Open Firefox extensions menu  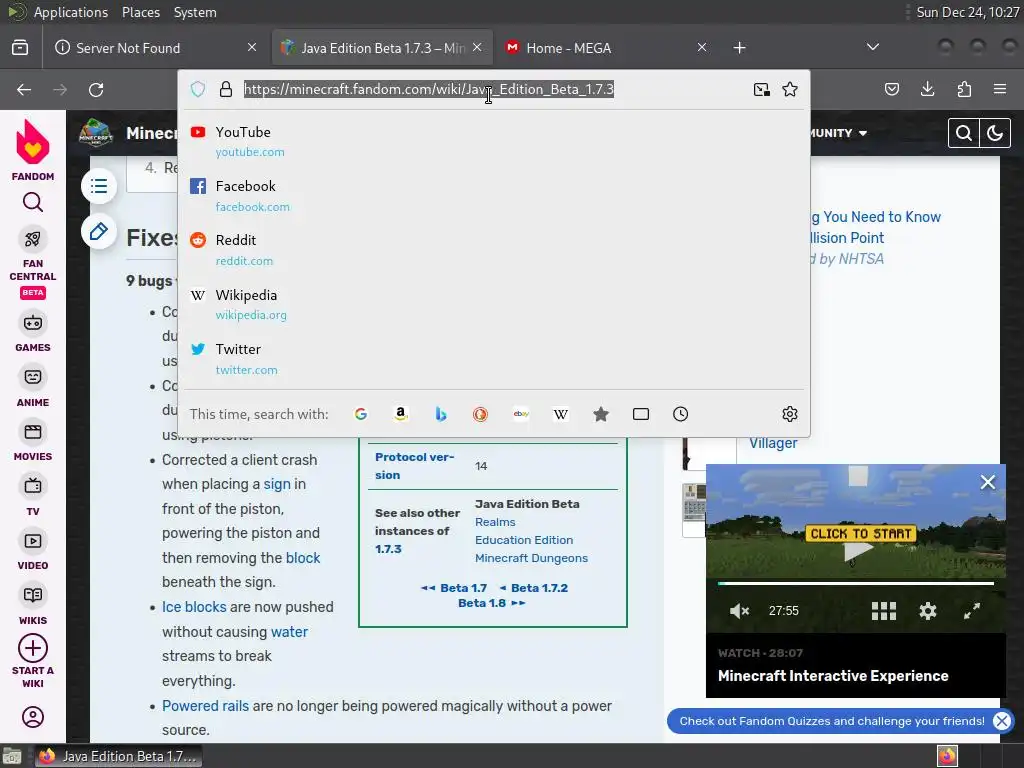[x=964, y=89]
